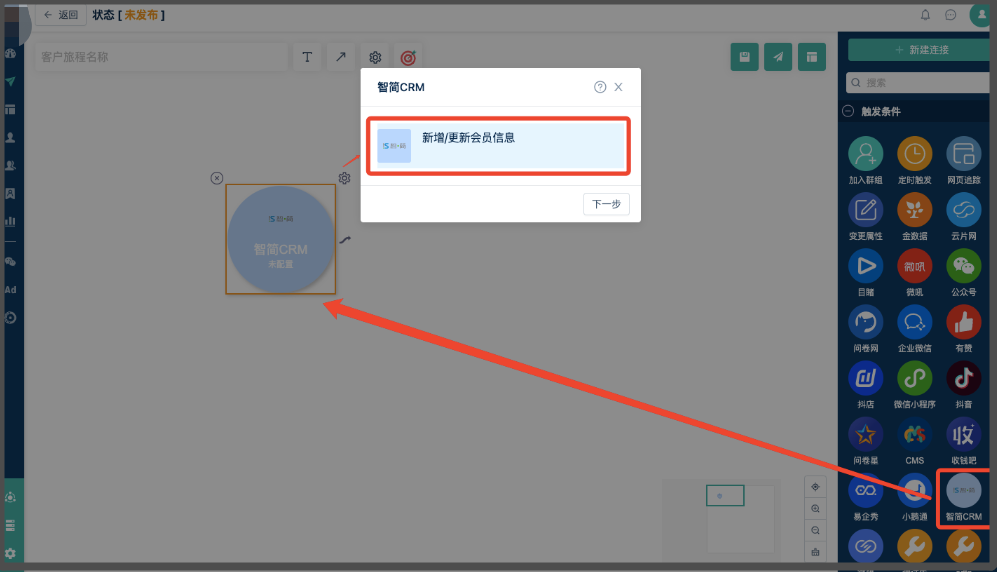The width and height of the screenshot is (997, 572).
Task: Close the 智简CRM dialog
Action: tap(618, 87)
